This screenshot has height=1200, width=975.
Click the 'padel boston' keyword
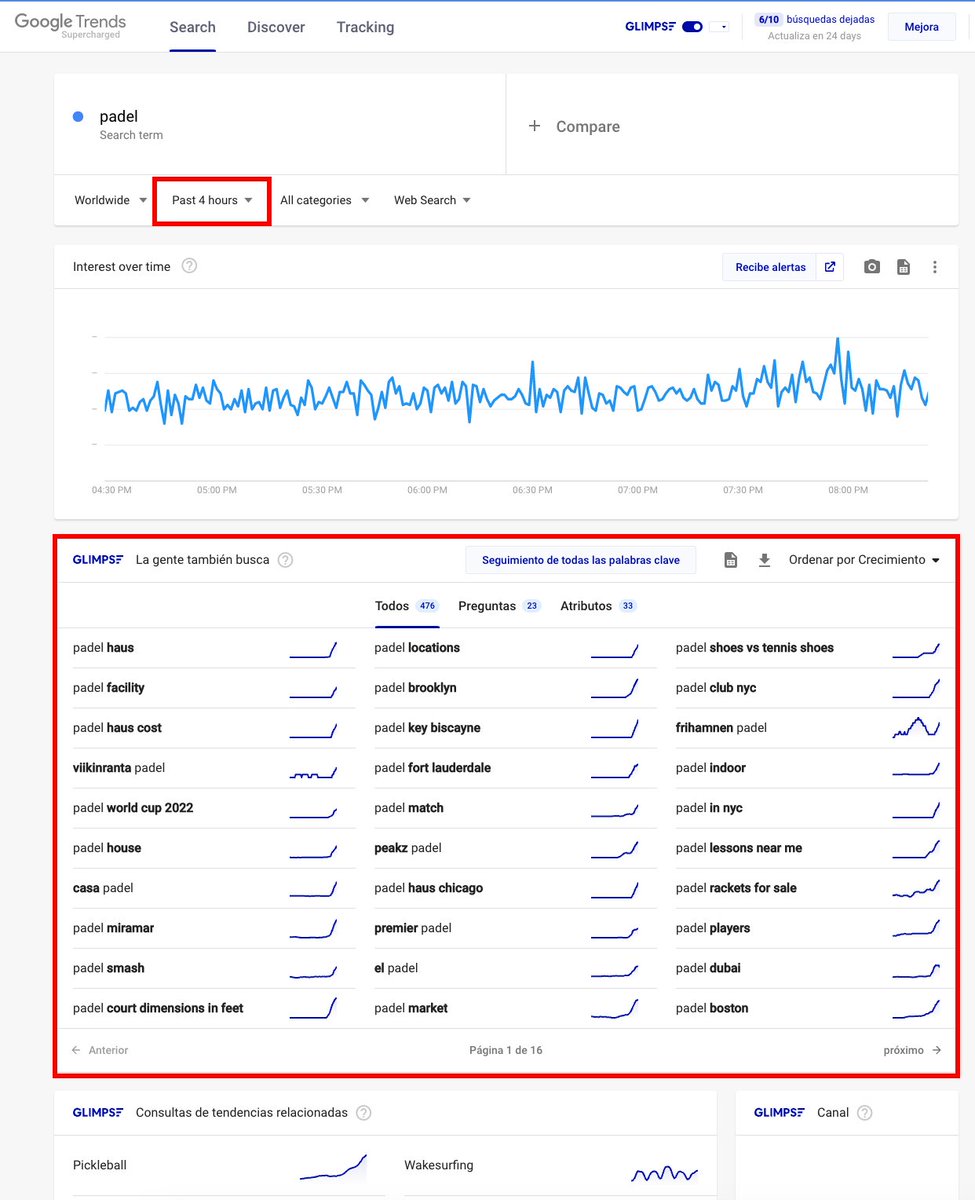[x=712, y=1008]
